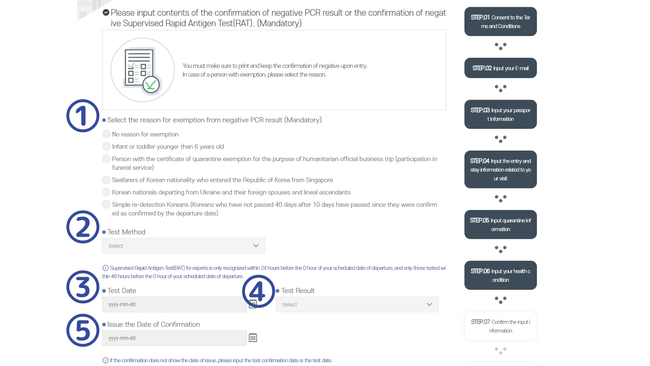Click the document checklist illustration icon

tap(143, 70)
